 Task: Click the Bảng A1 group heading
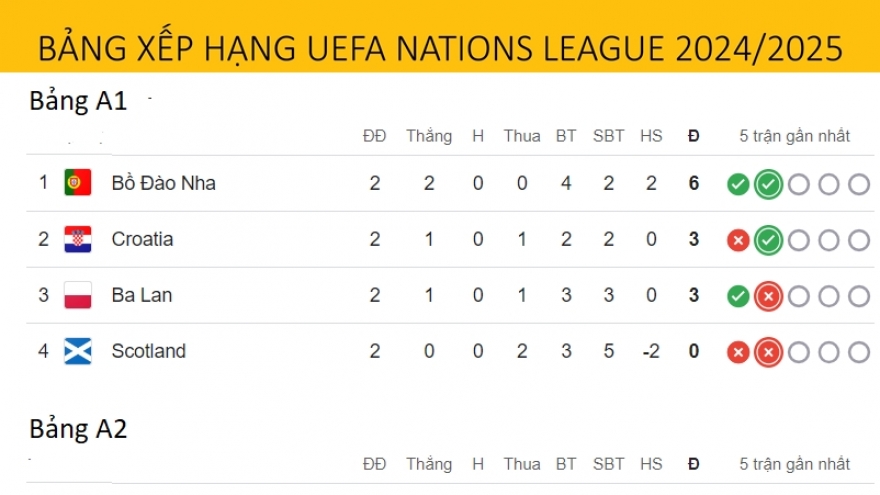point(78,101)
